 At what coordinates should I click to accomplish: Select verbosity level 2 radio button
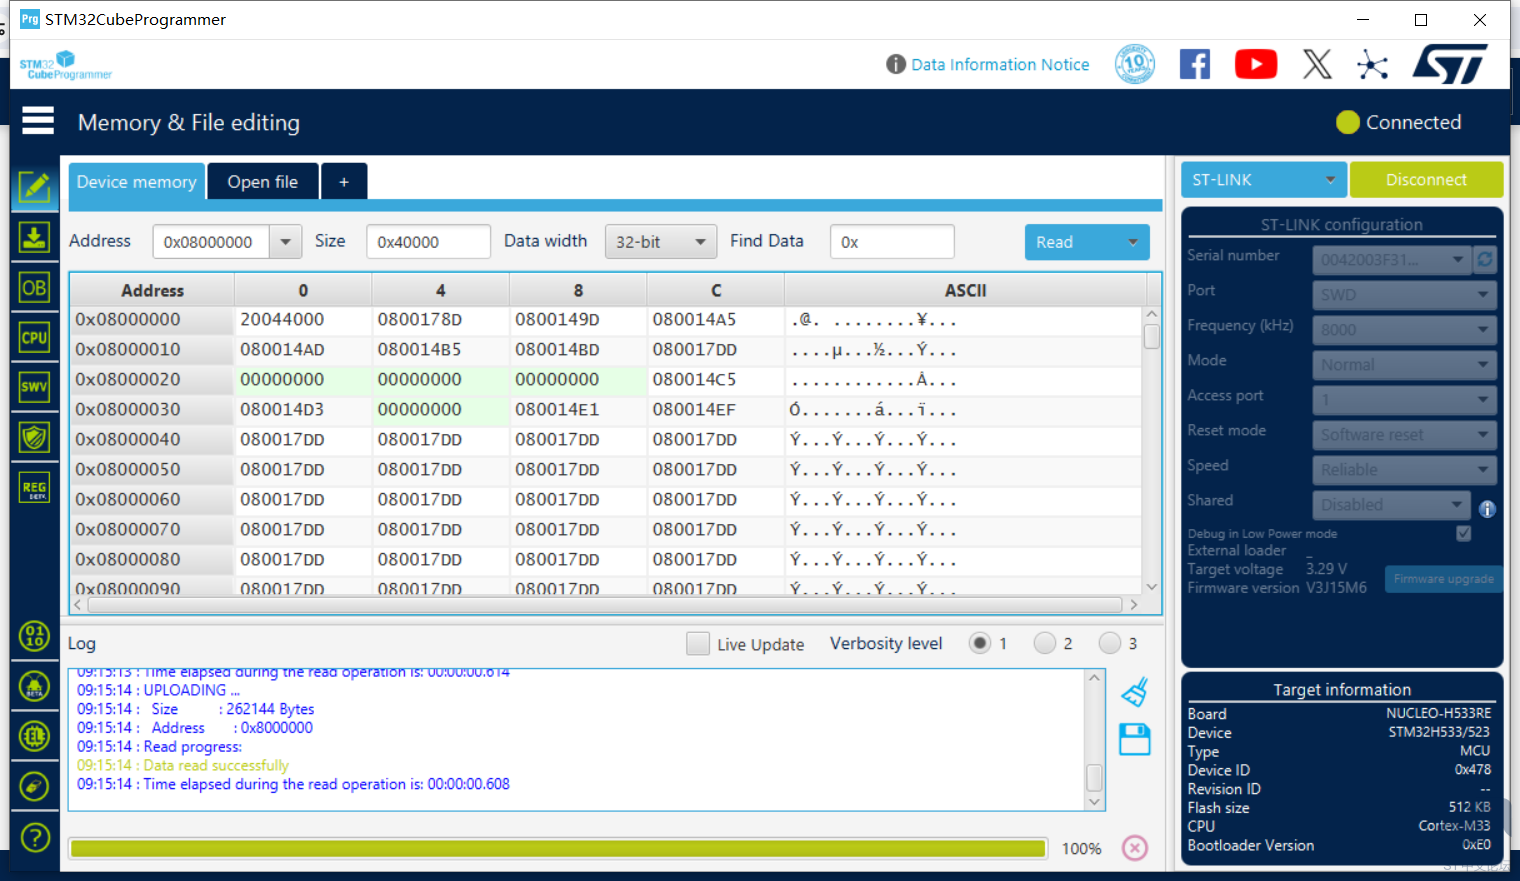point(1045,643)
